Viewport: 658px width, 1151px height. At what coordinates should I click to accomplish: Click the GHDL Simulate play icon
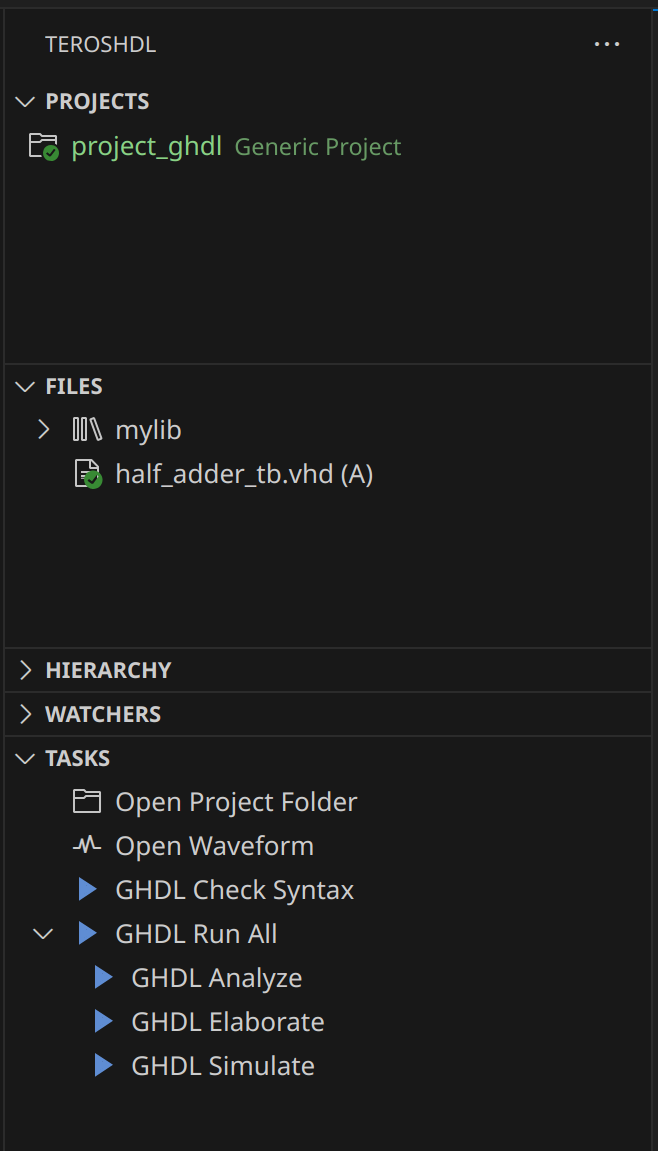pos(104,1066)
